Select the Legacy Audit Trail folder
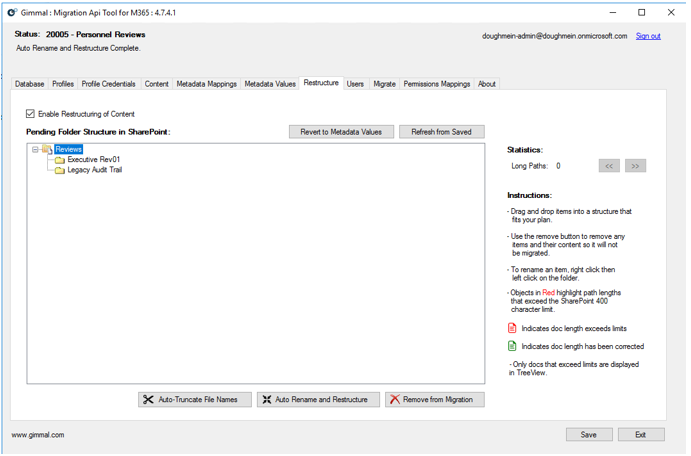Image resolution: width=691 pixels, height=456 pixels. (x=94, y=170)
